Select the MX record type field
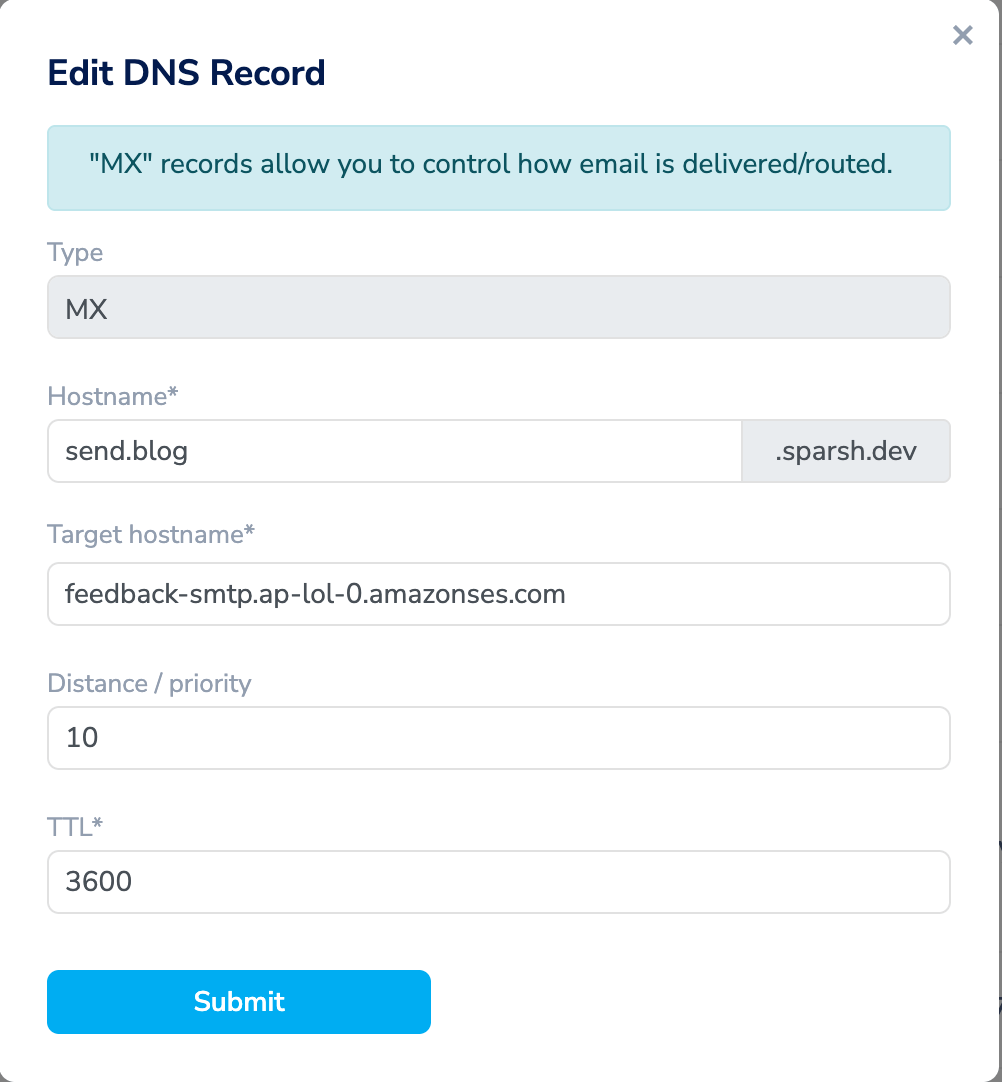This screenshot has width=1002, height=1082. coord(498,307)
